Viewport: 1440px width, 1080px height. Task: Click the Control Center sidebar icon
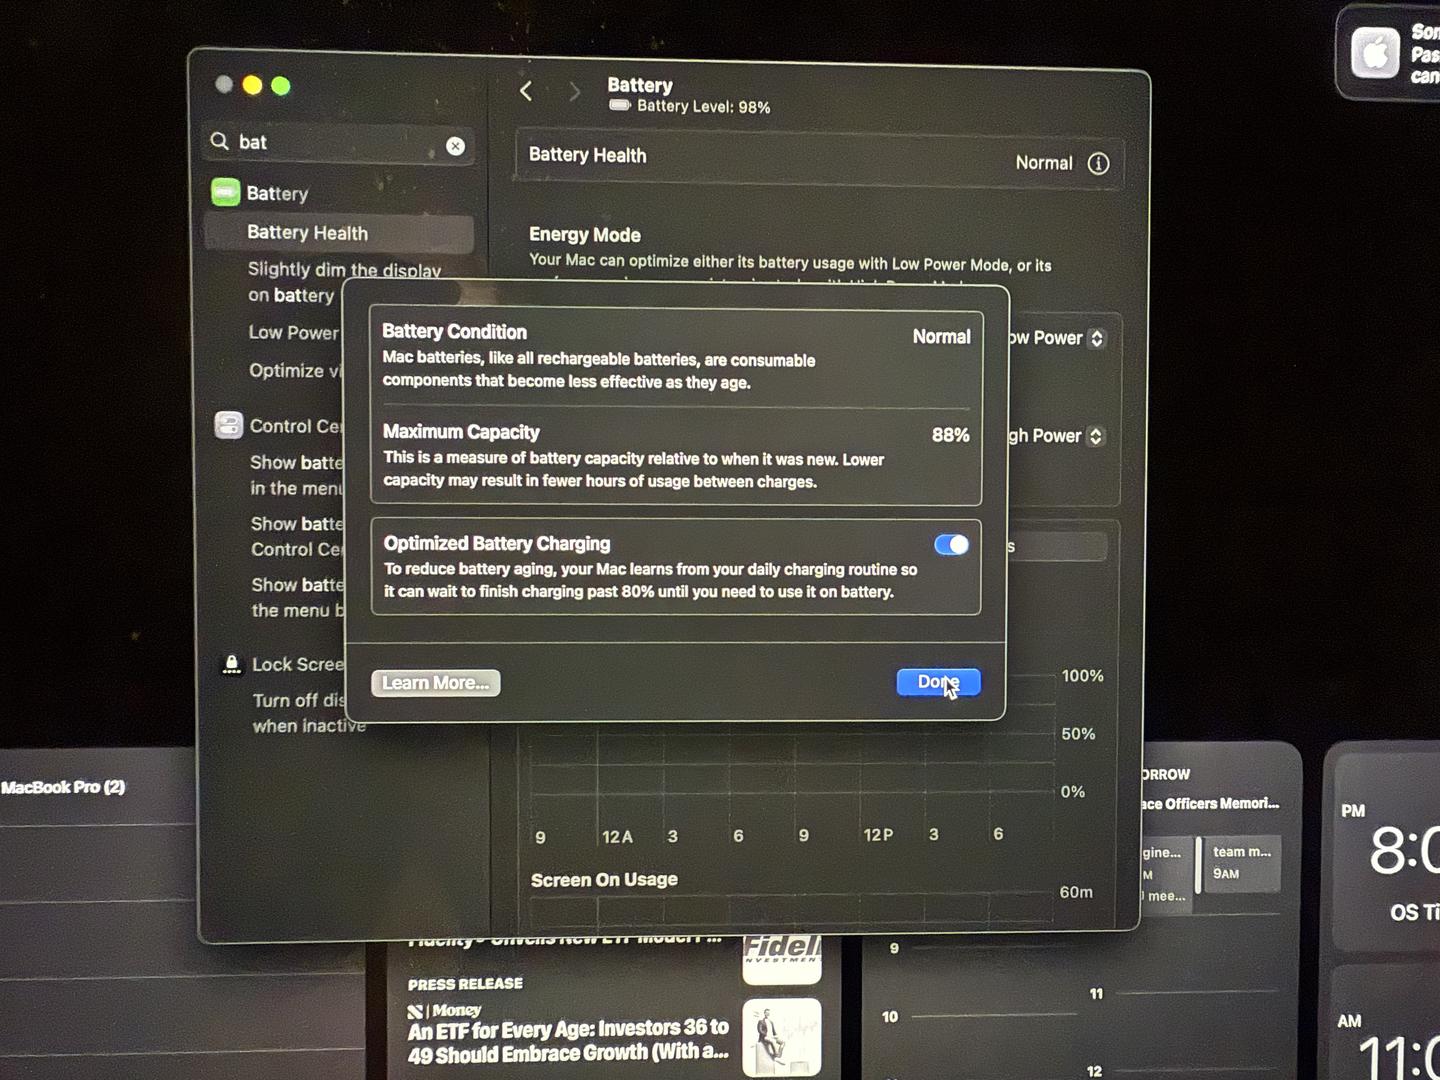coord(229,425)
